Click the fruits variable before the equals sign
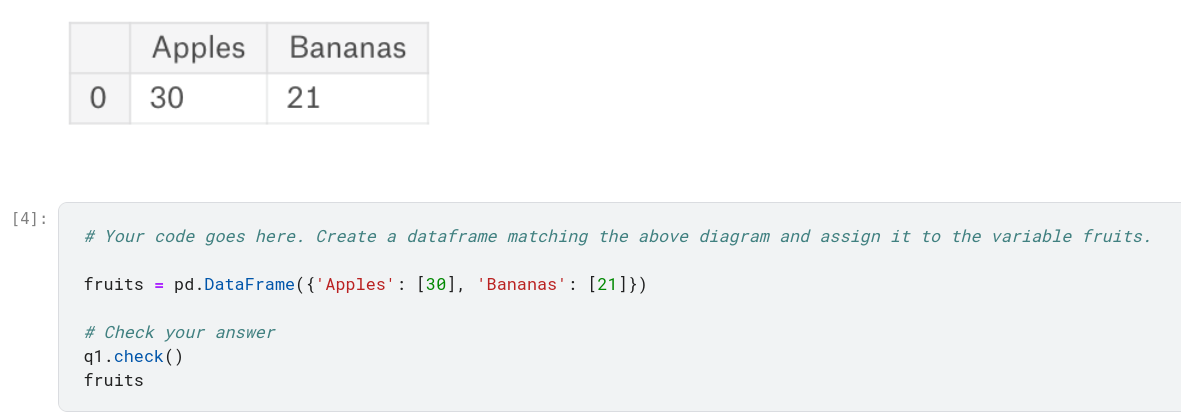This screenshot has width=1181, height=420. coord(114,285)
